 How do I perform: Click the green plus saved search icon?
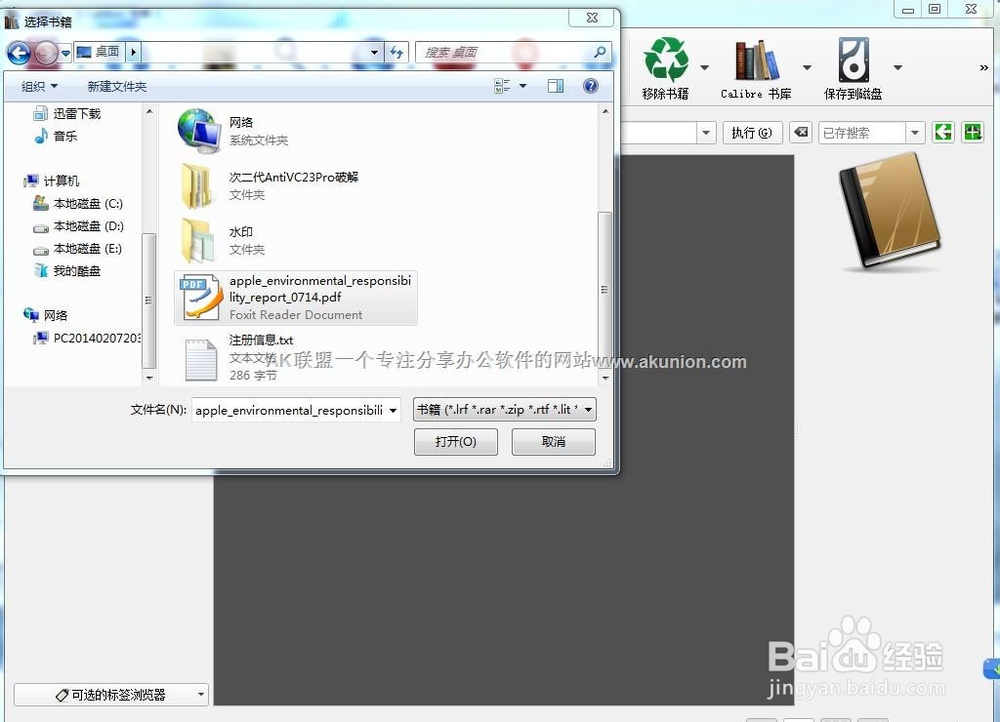tap(971, 131)
